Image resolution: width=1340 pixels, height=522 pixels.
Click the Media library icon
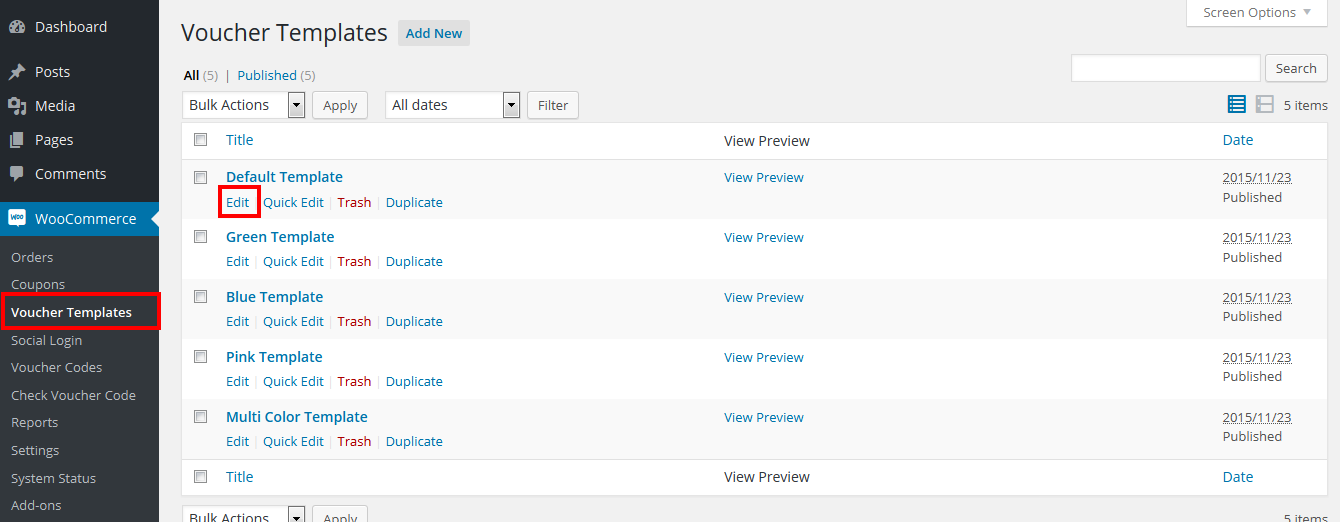click(x=17, y=106)
